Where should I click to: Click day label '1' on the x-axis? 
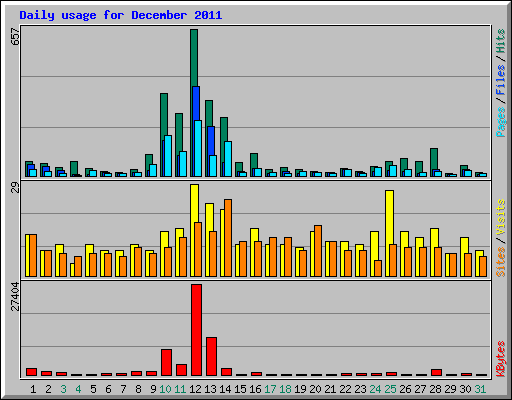(x=33, y=389)
